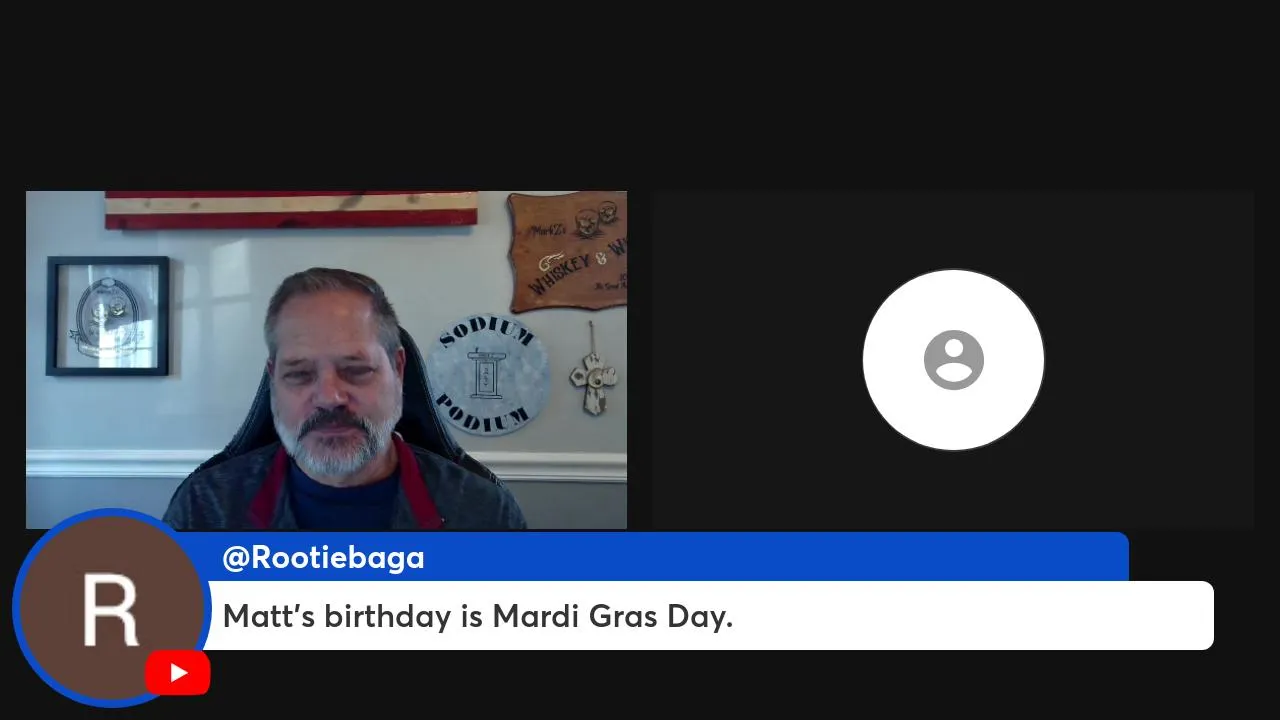
Task: Click the Sodium Podium round sign
Action: 487,375
